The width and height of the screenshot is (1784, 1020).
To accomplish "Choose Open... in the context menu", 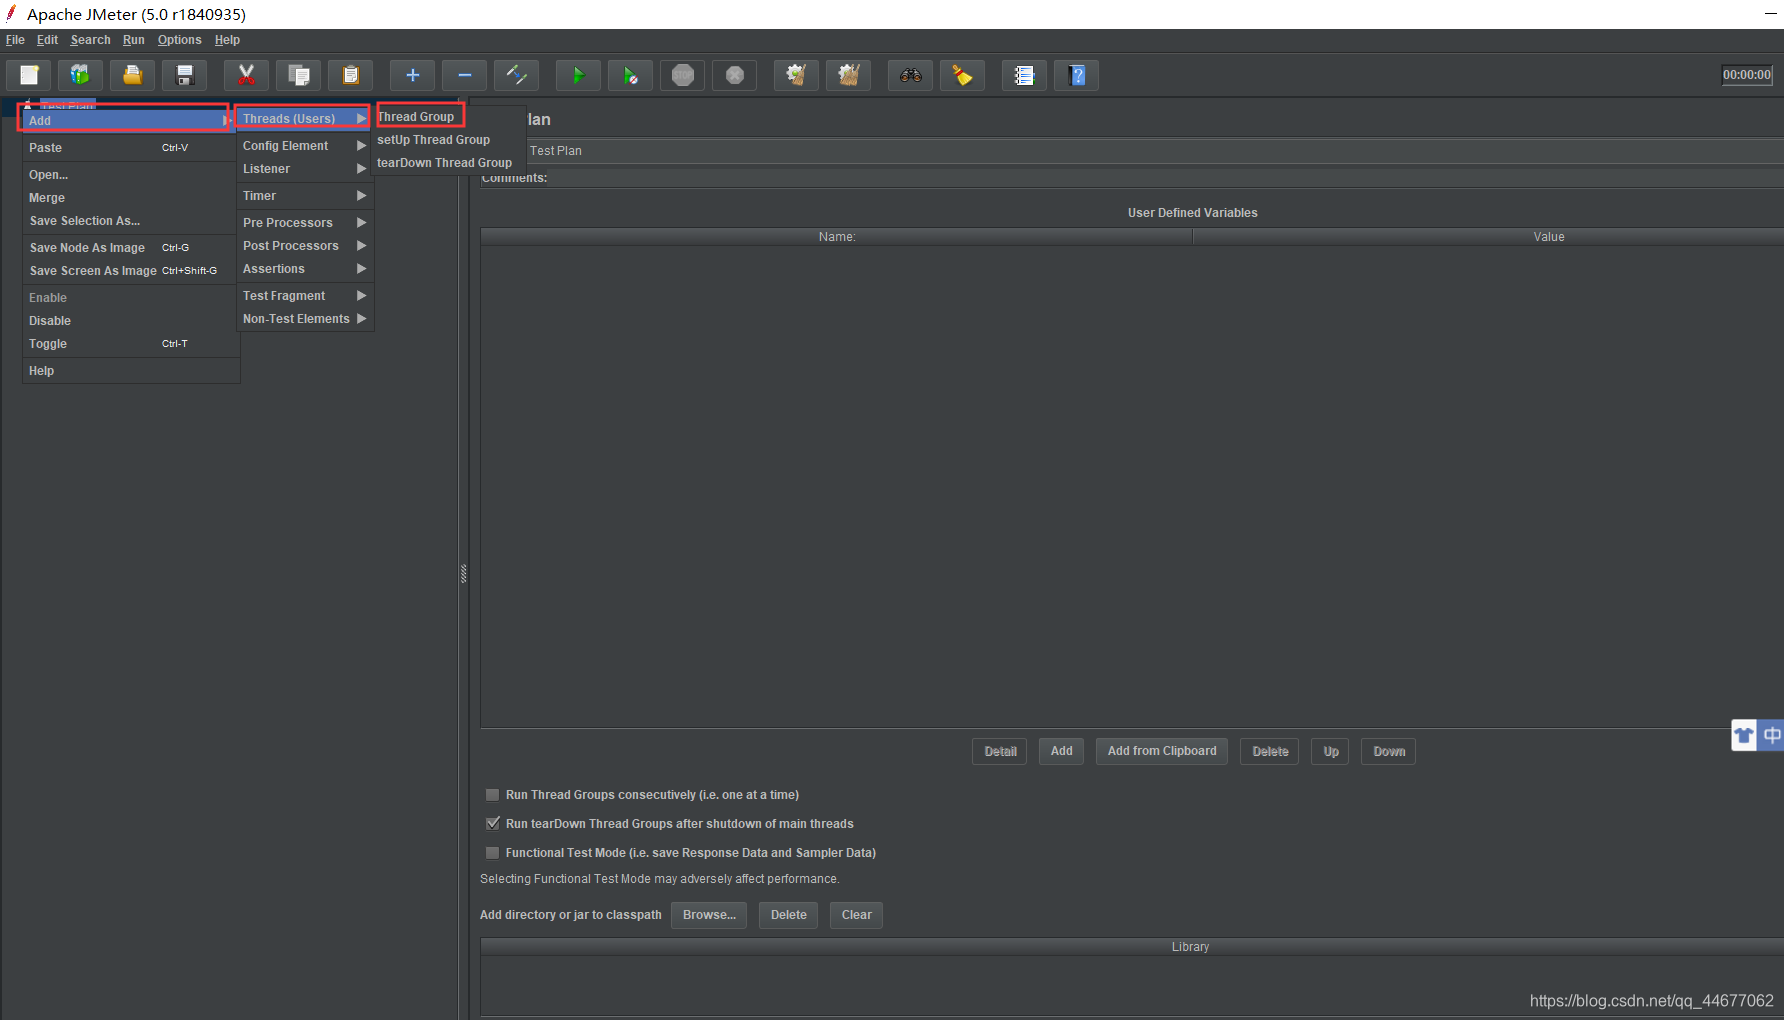I will coord(130,175).
